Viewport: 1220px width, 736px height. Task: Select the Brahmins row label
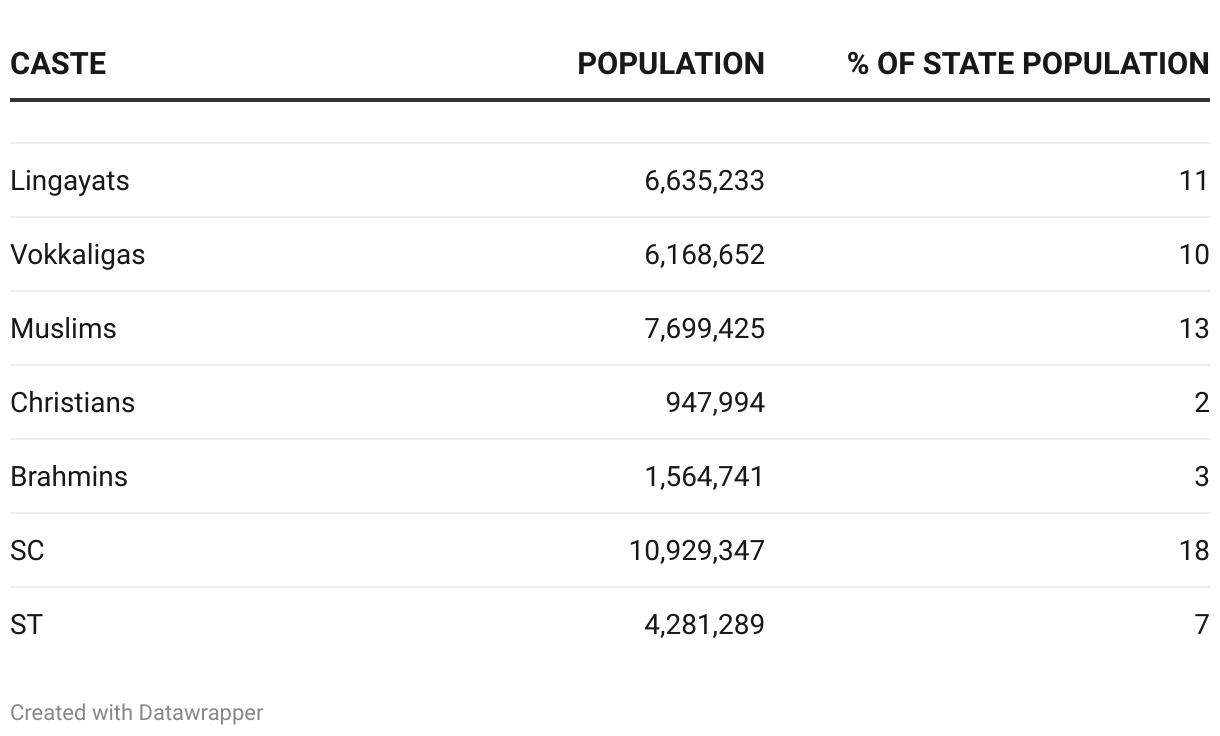click(x=69, y=477)
